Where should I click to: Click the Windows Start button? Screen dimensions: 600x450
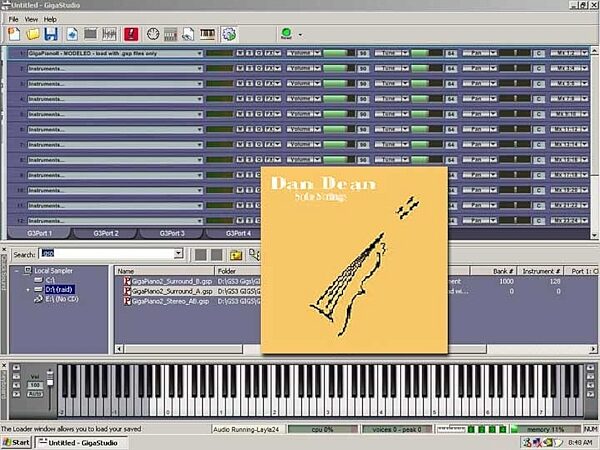(16, 443)
